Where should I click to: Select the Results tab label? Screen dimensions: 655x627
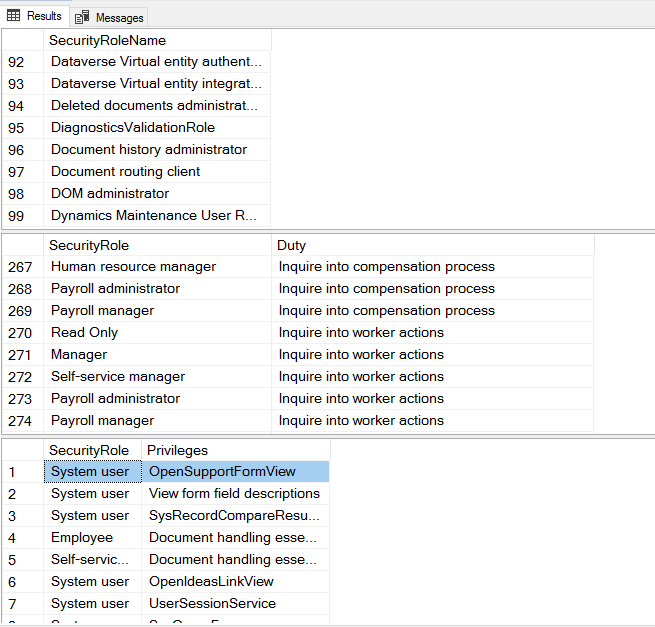[44, 16]
